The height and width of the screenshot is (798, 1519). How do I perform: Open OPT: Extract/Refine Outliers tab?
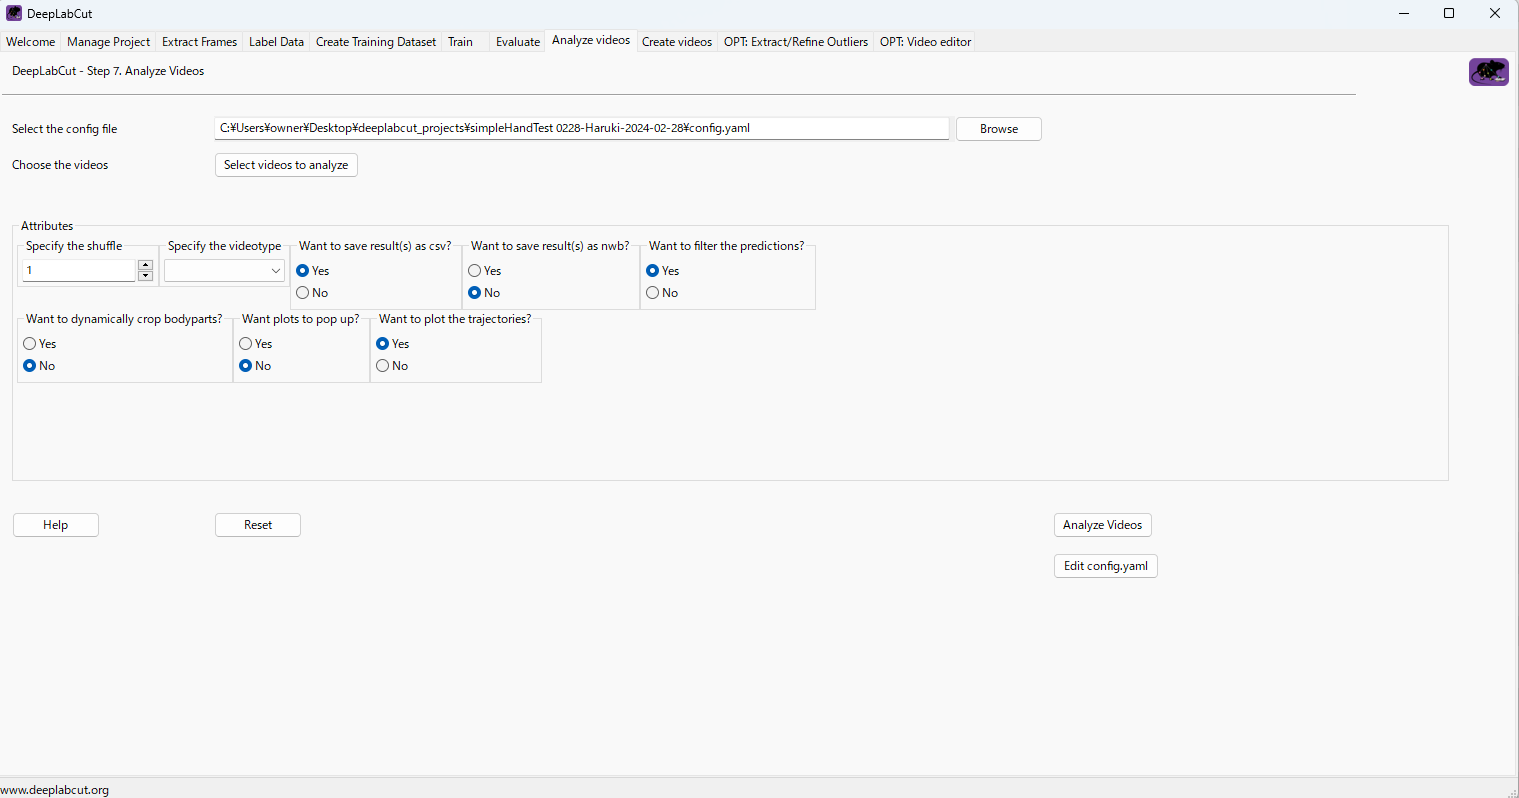tap(796, 42)
